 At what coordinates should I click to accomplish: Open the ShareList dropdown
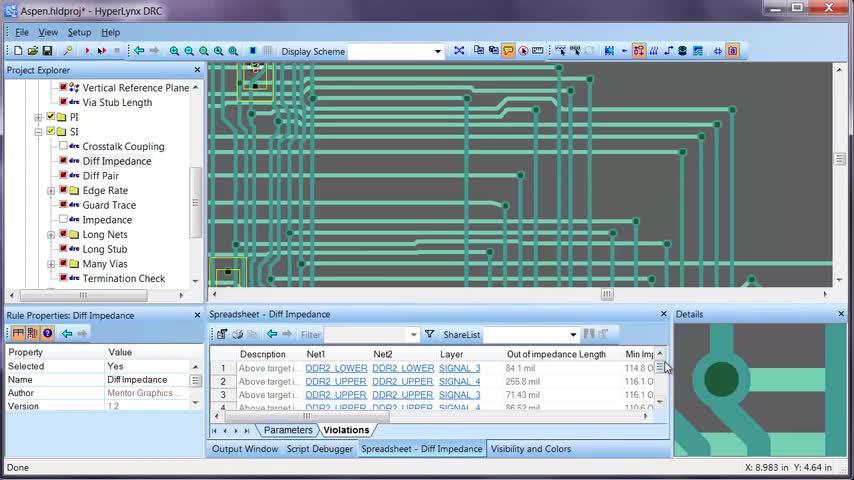pos(572,335)
